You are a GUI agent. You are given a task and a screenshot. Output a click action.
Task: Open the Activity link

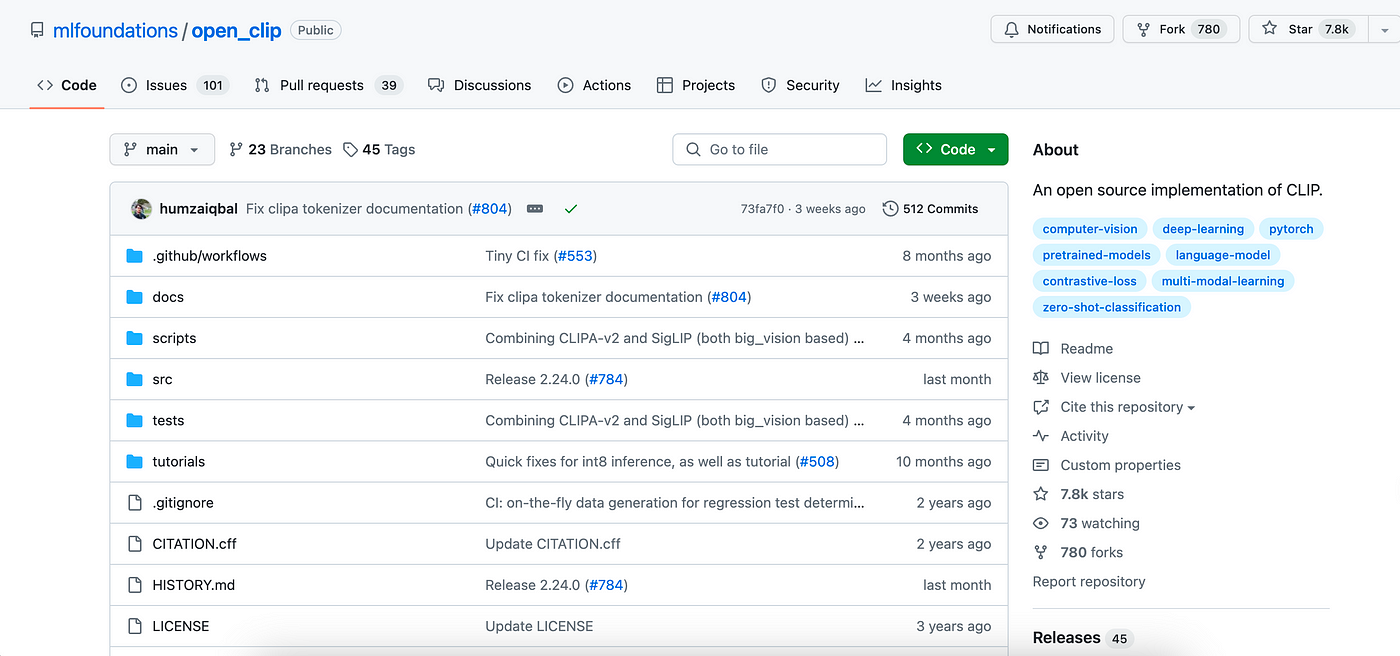click(1071, 436)
